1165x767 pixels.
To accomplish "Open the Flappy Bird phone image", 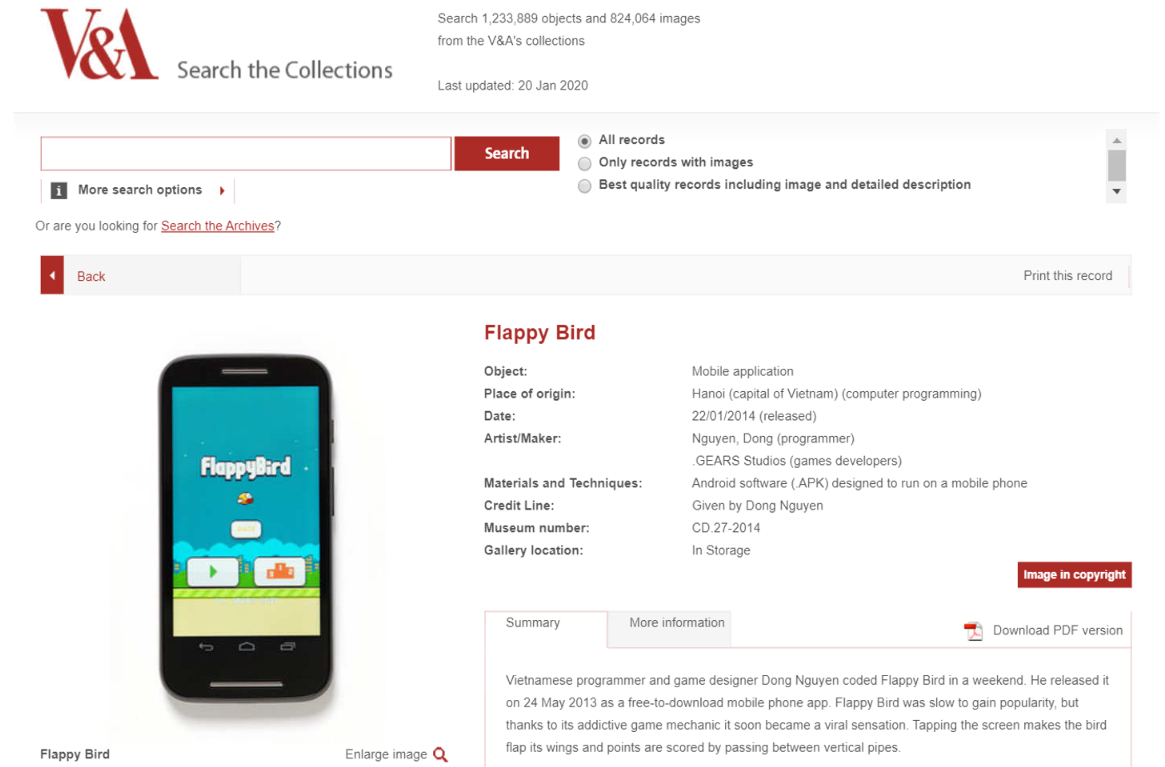I will tap(245, 528).
